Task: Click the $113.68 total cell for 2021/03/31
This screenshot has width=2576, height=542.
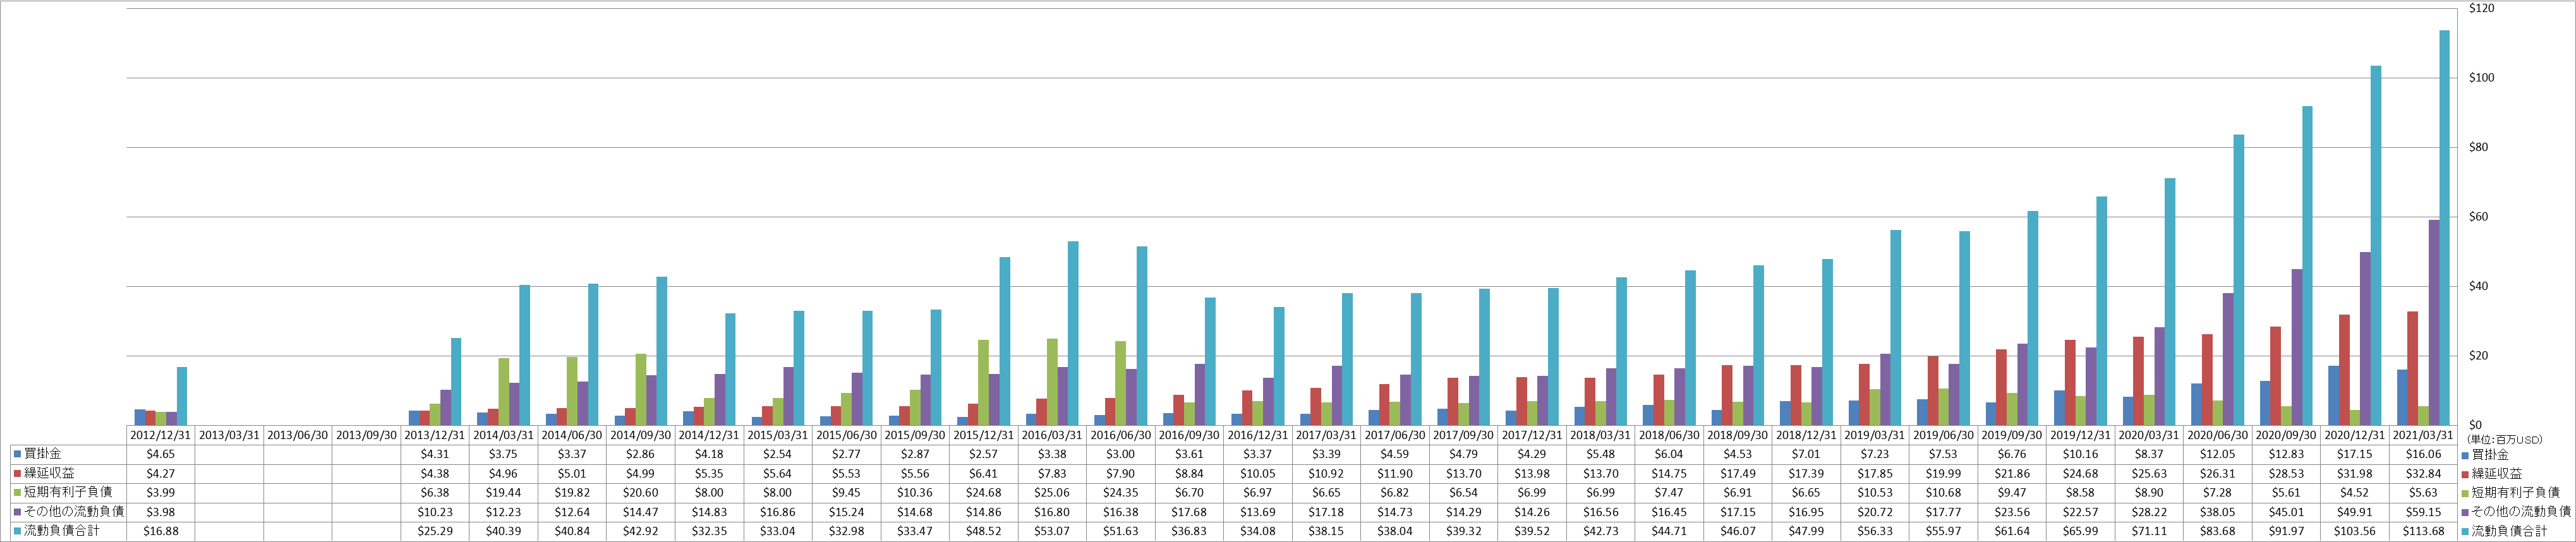Action: 2423,530
